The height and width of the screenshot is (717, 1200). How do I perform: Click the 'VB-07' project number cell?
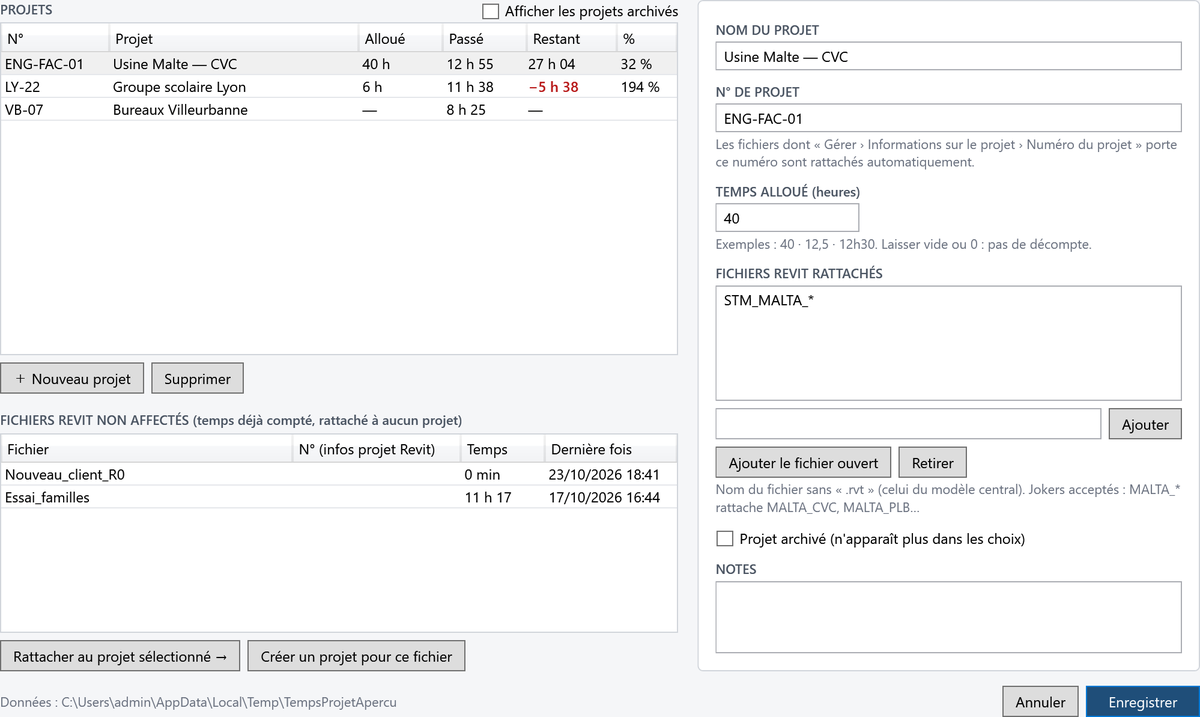(24, 109)
